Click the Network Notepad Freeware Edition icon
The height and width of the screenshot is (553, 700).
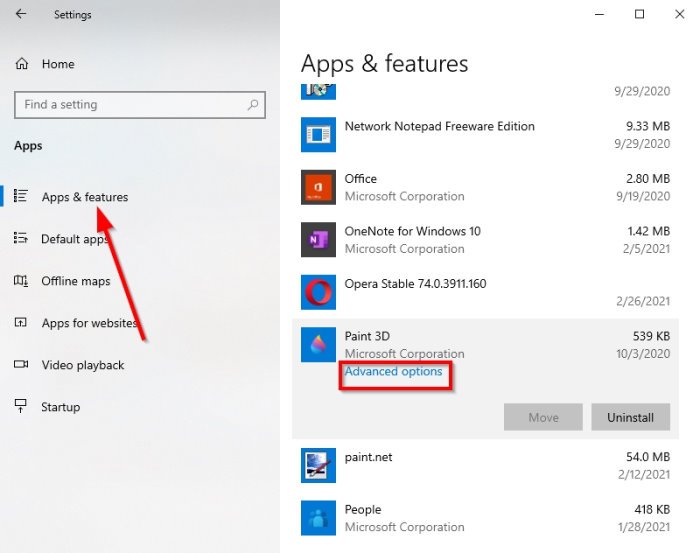click(x=318, y=135)
